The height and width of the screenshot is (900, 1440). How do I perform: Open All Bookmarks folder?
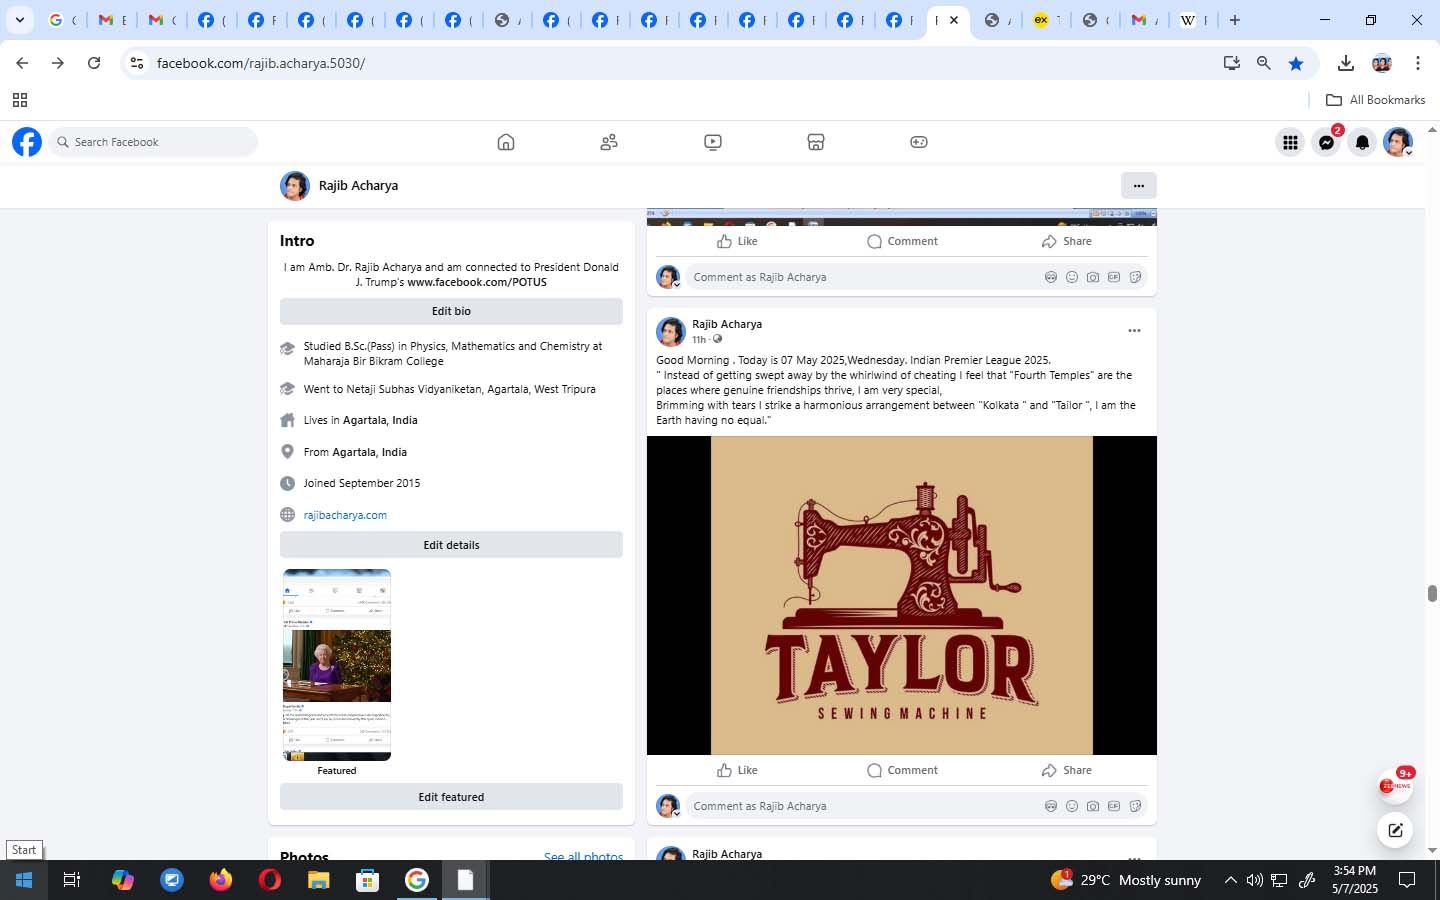coord(1376,100)
